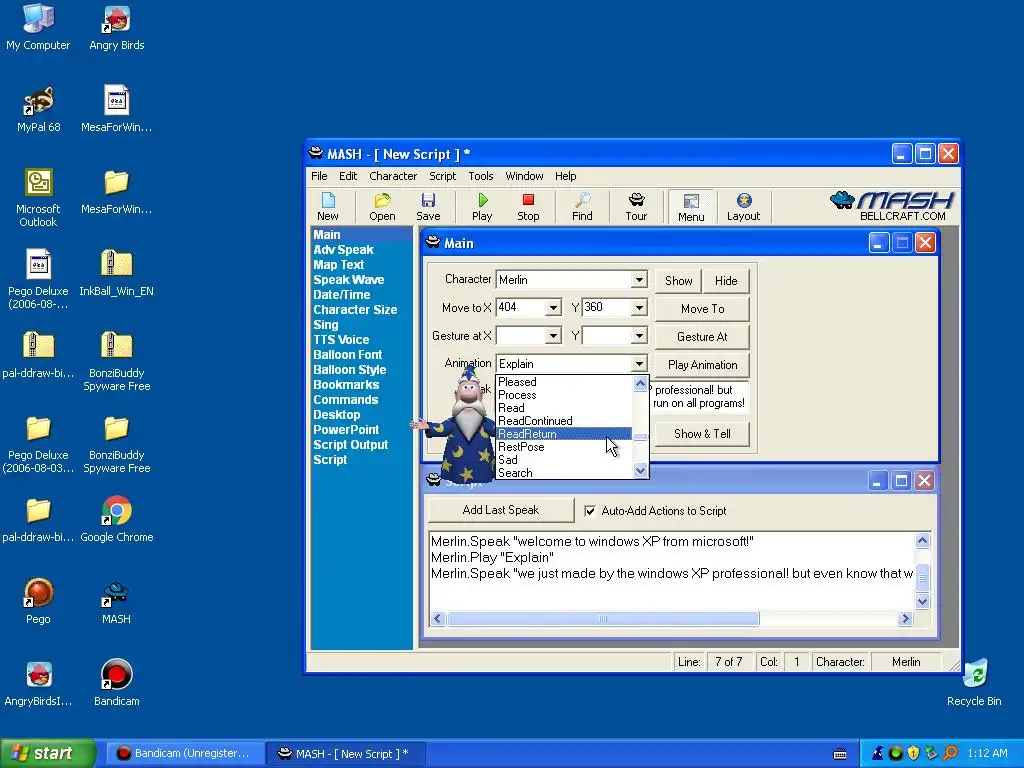Screen dimensions: 1024x768
Task: Click the Show character button
Action: 679,281
